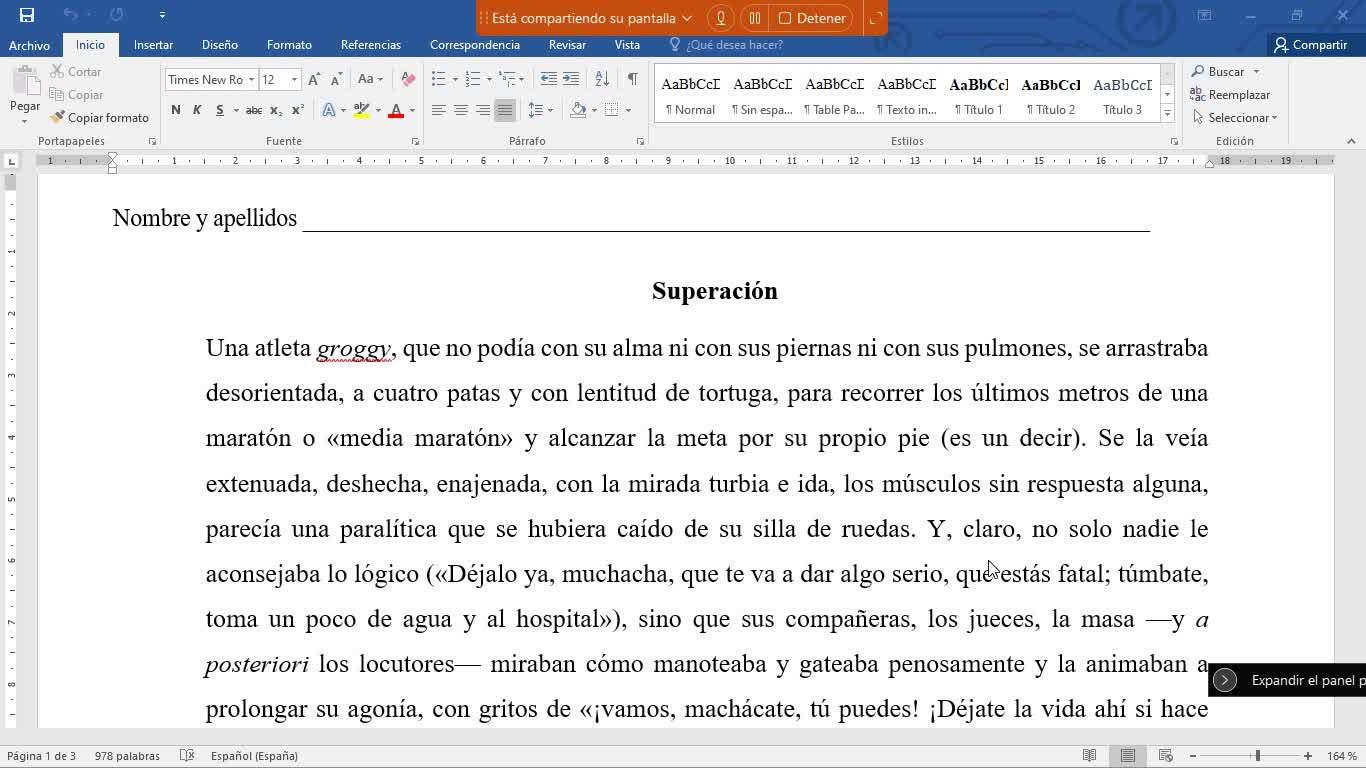
Task: Cut selection with Cortar
Action: 76,72
